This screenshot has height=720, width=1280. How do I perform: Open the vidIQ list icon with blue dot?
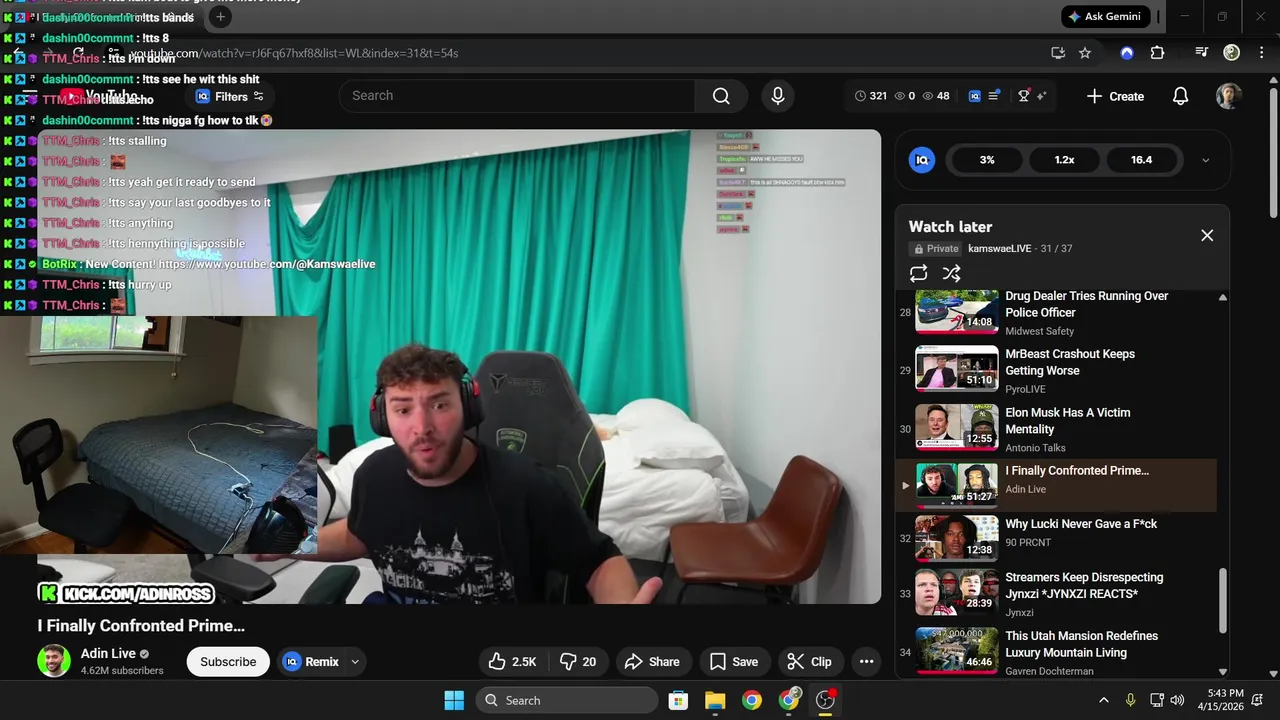(x=994, y=96)
